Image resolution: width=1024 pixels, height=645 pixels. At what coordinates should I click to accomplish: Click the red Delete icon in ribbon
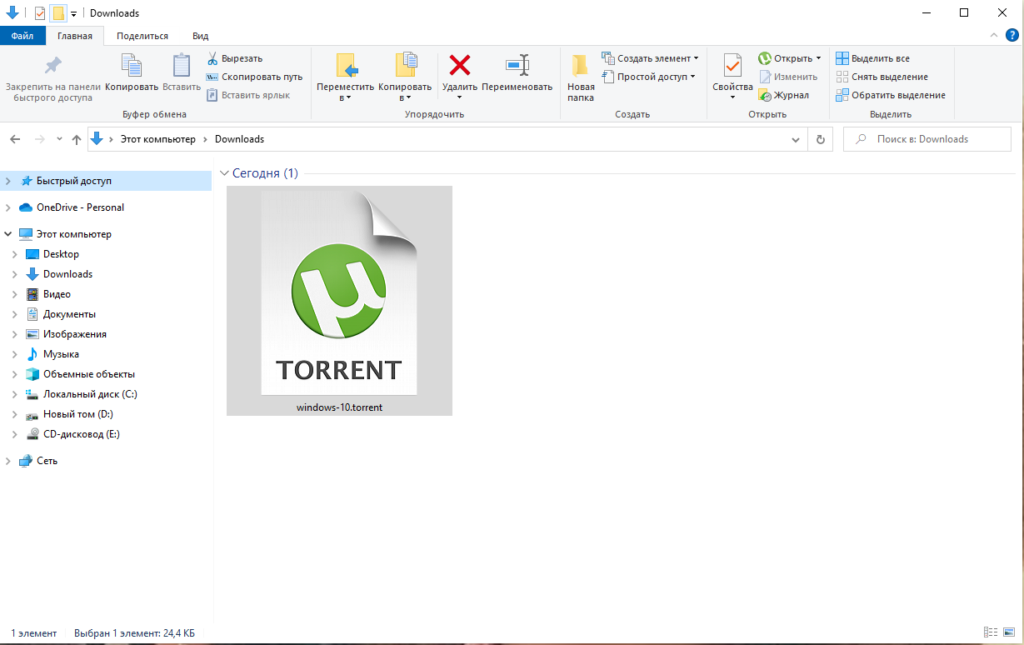point(460,67)
